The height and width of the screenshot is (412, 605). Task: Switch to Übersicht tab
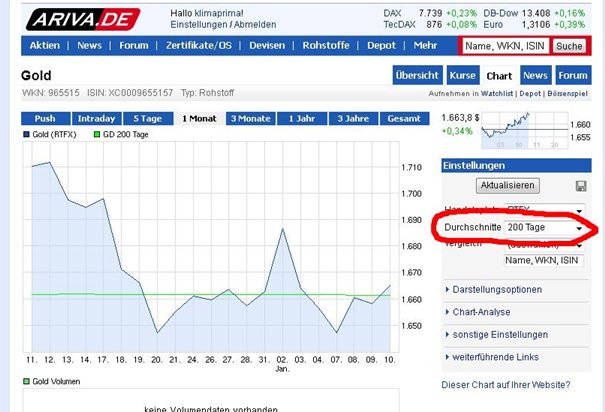pos(417,75)
